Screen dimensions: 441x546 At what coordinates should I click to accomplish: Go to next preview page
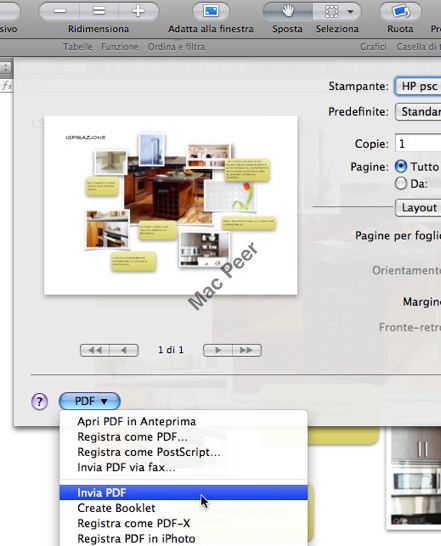218,350
